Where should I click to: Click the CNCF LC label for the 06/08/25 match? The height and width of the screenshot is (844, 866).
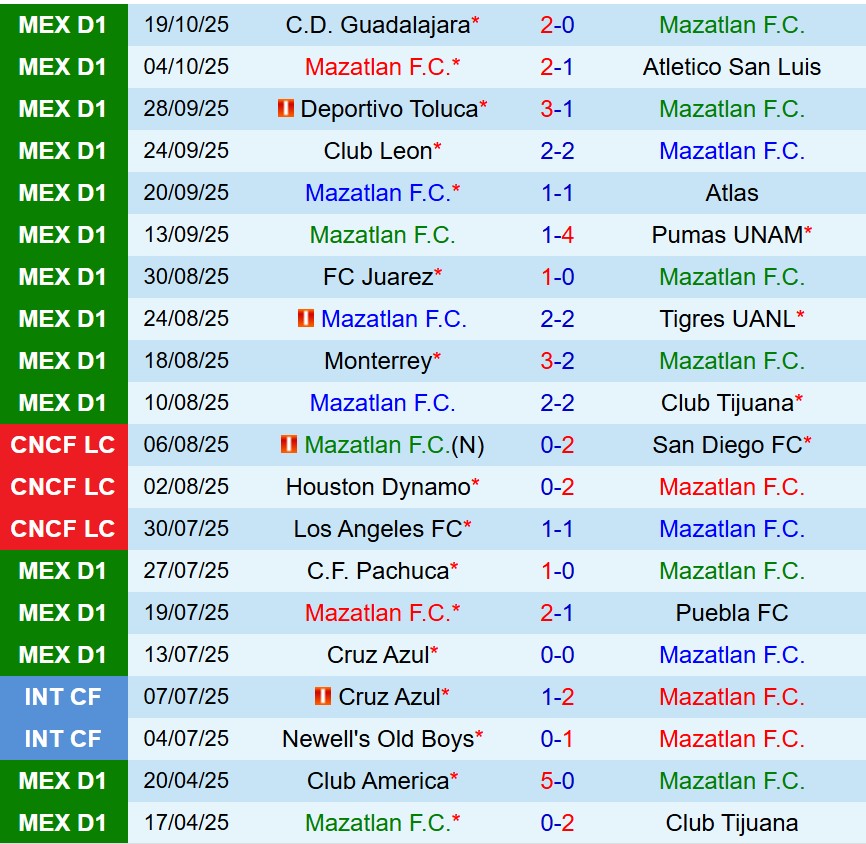point(63,445)
